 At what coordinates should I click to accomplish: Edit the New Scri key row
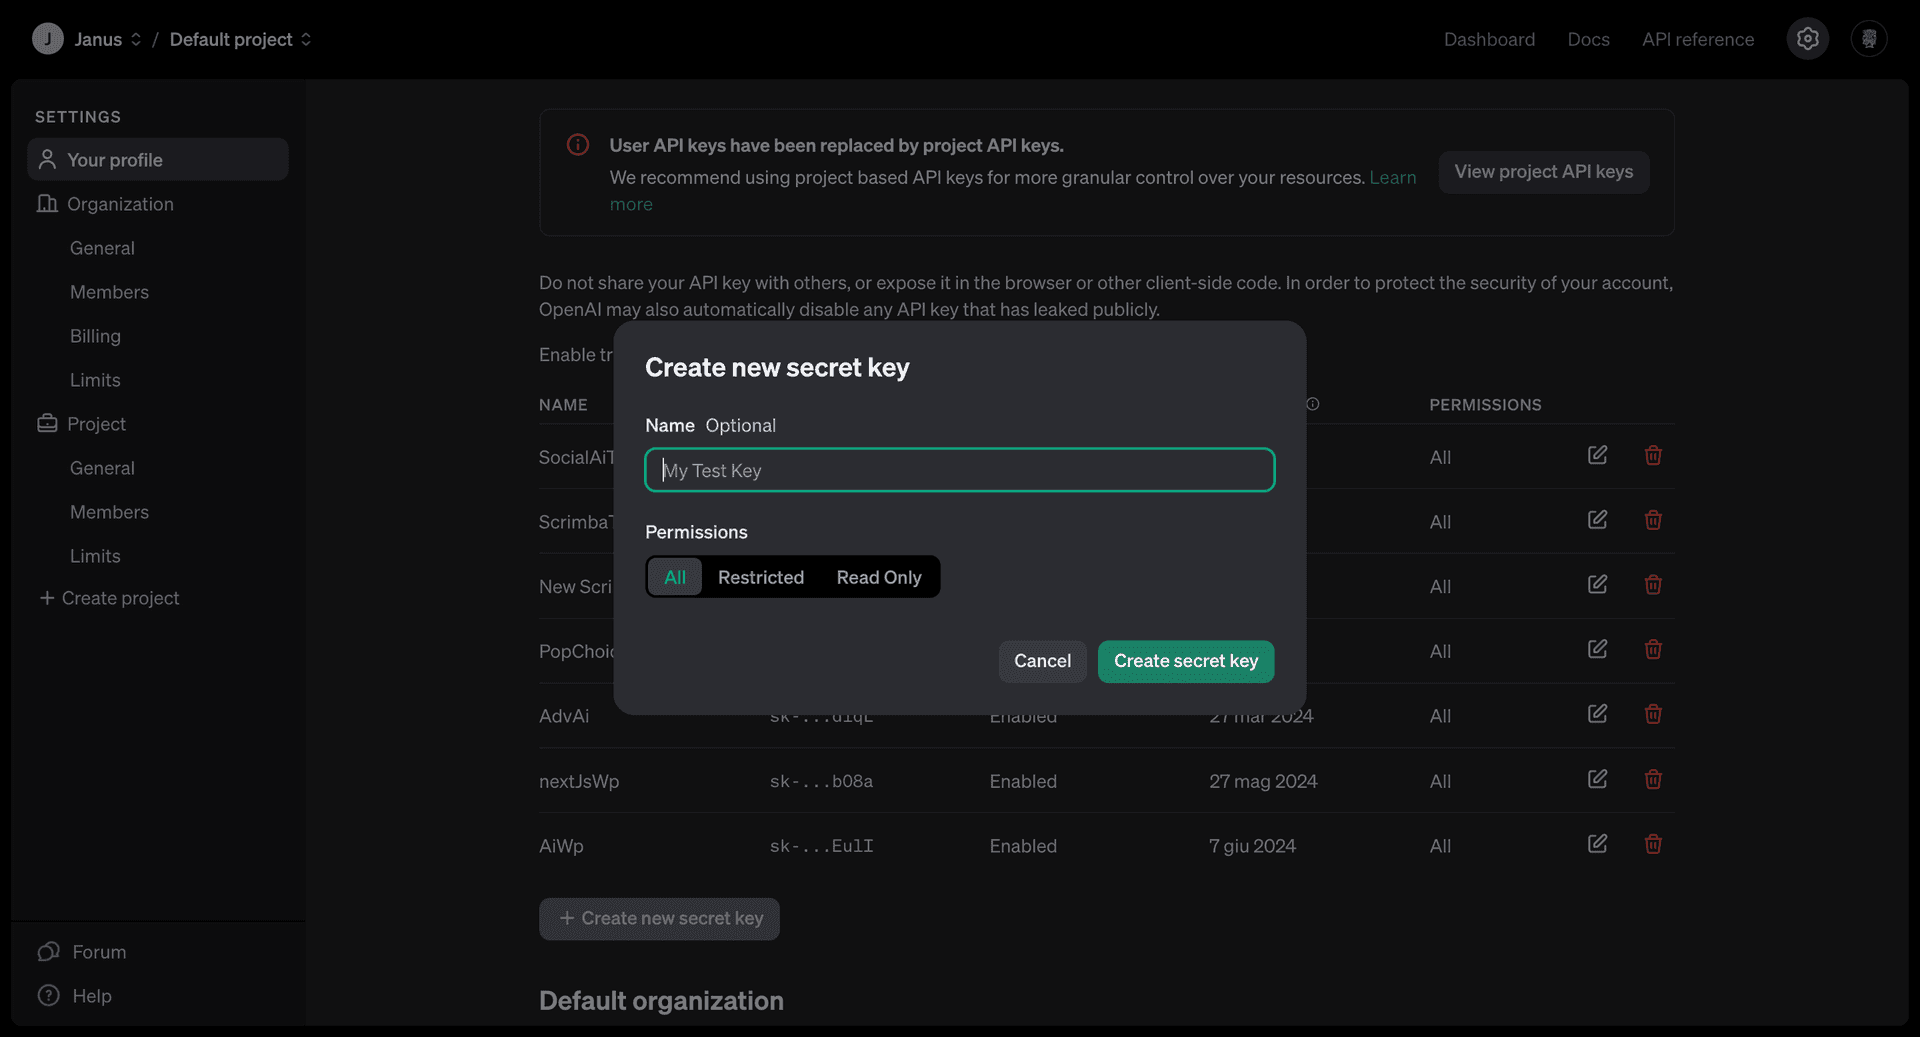pos(1597,585)
